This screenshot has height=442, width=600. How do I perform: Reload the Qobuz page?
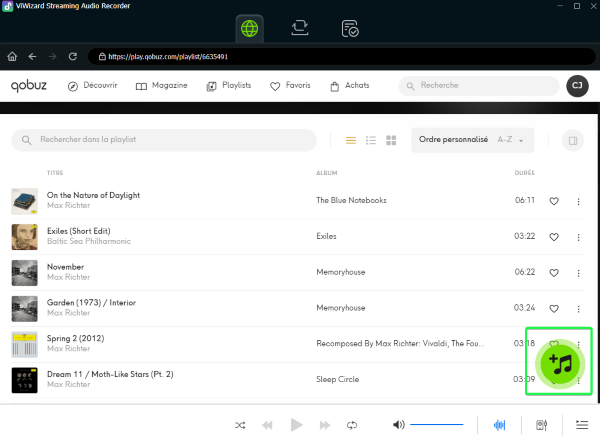(x=73, y=57)
